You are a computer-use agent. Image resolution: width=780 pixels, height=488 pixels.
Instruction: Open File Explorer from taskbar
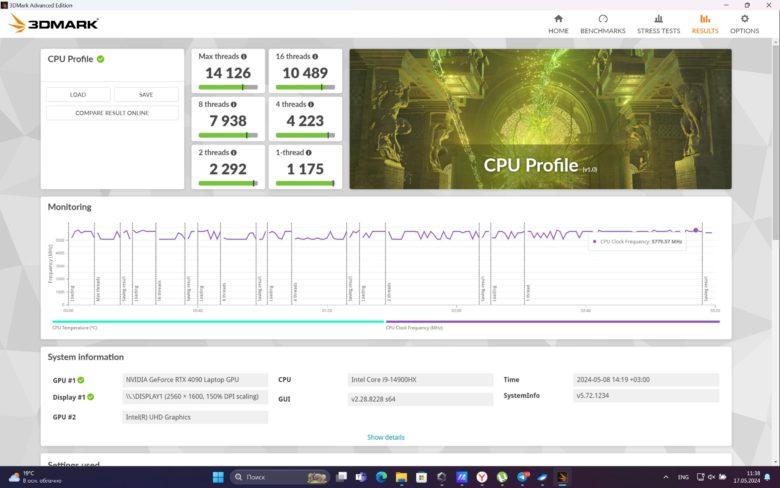click(401, 477)
